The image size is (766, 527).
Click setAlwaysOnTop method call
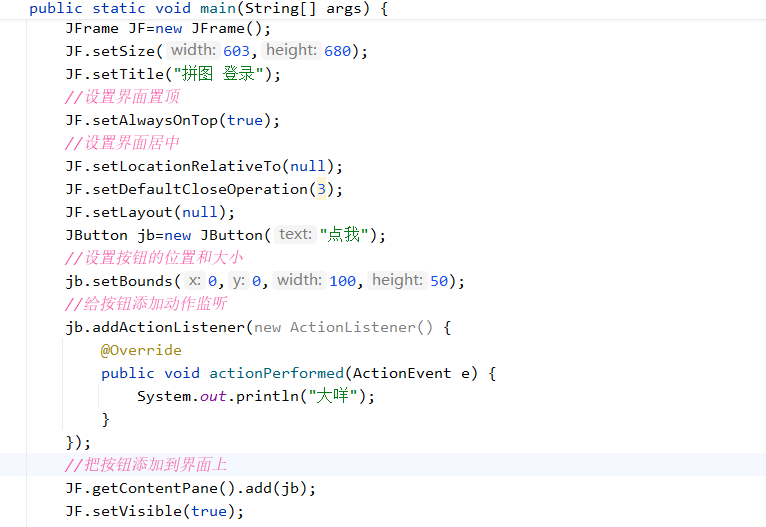(x=155, y=120)
